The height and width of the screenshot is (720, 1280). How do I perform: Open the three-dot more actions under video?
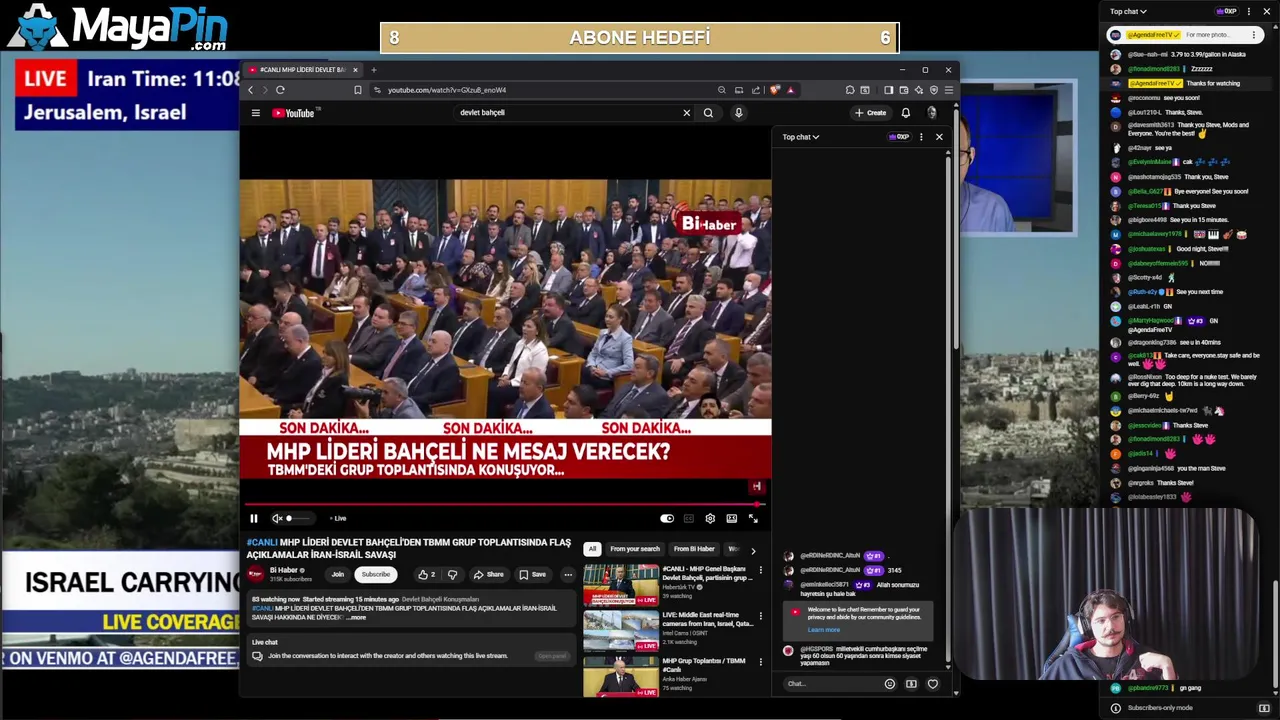coord(568,574)
